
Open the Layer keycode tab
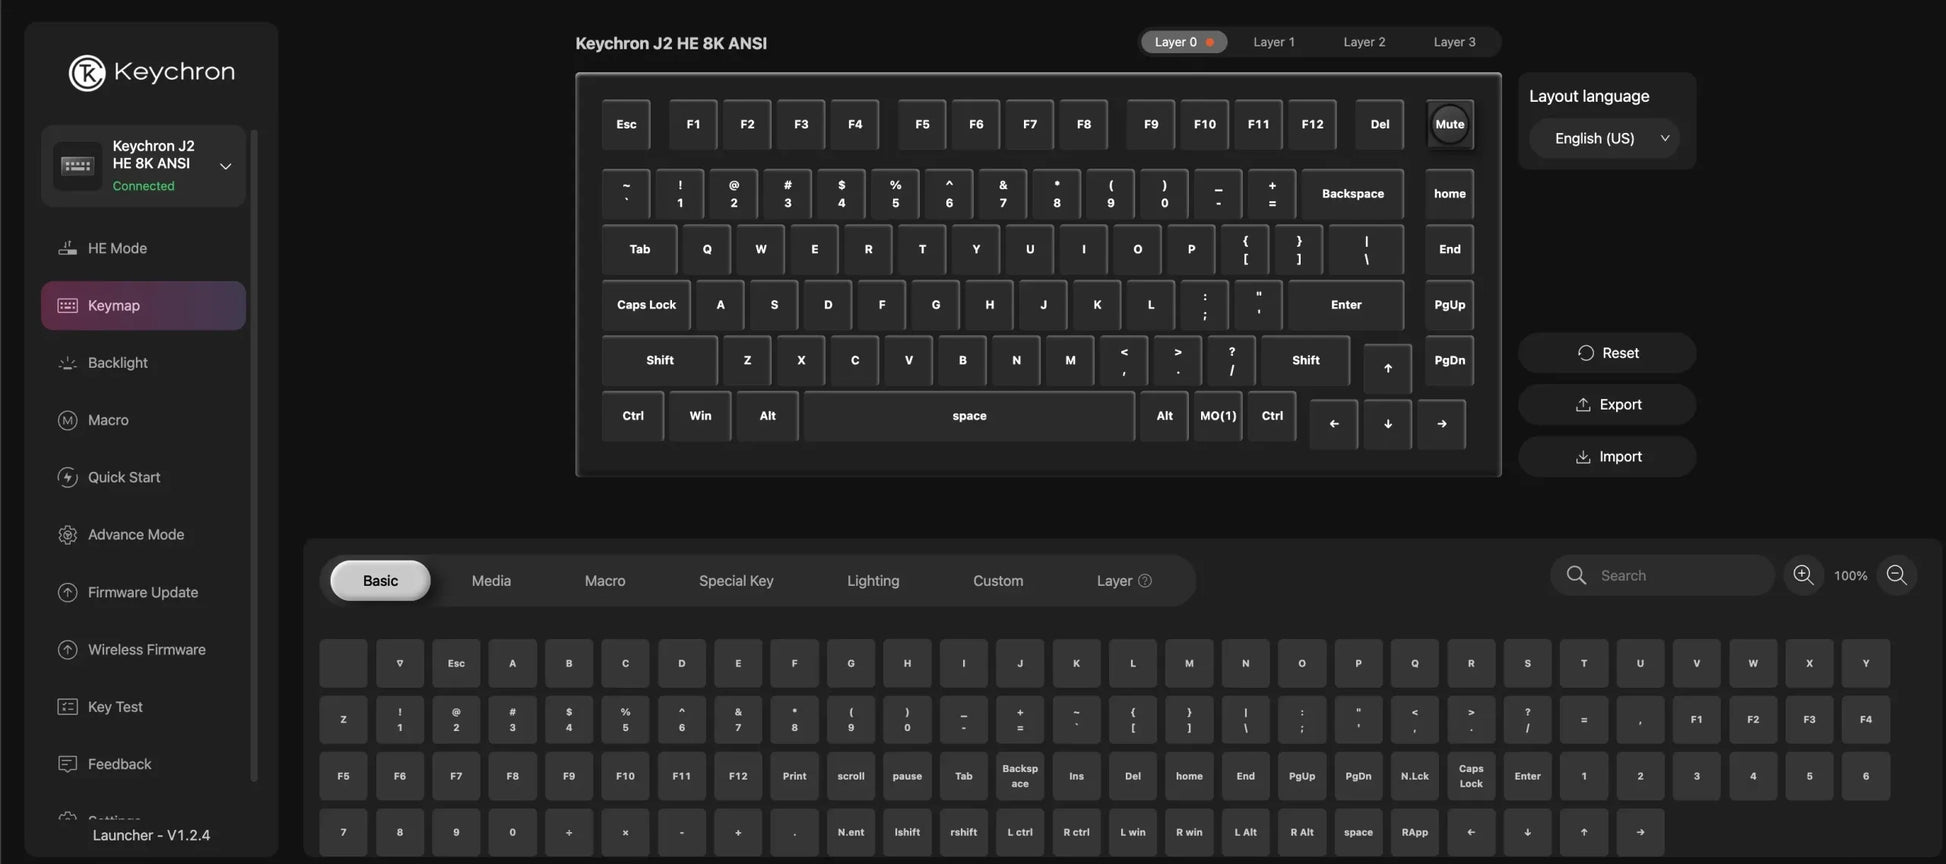tap(1124, 581)
